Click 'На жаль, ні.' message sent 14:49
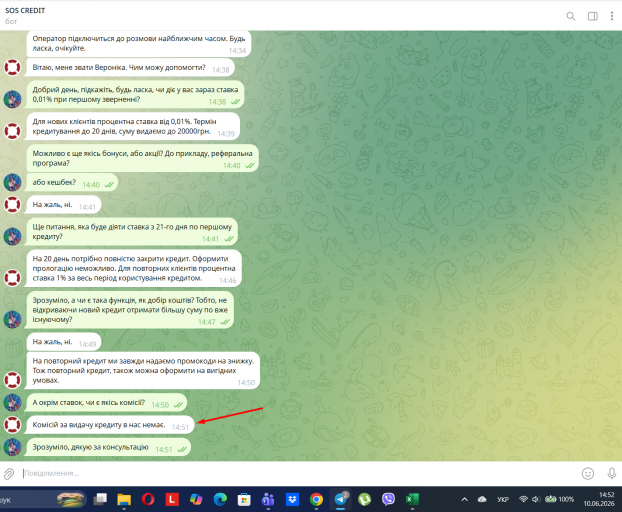Screen dimensions: 622x512 point(64,342)
